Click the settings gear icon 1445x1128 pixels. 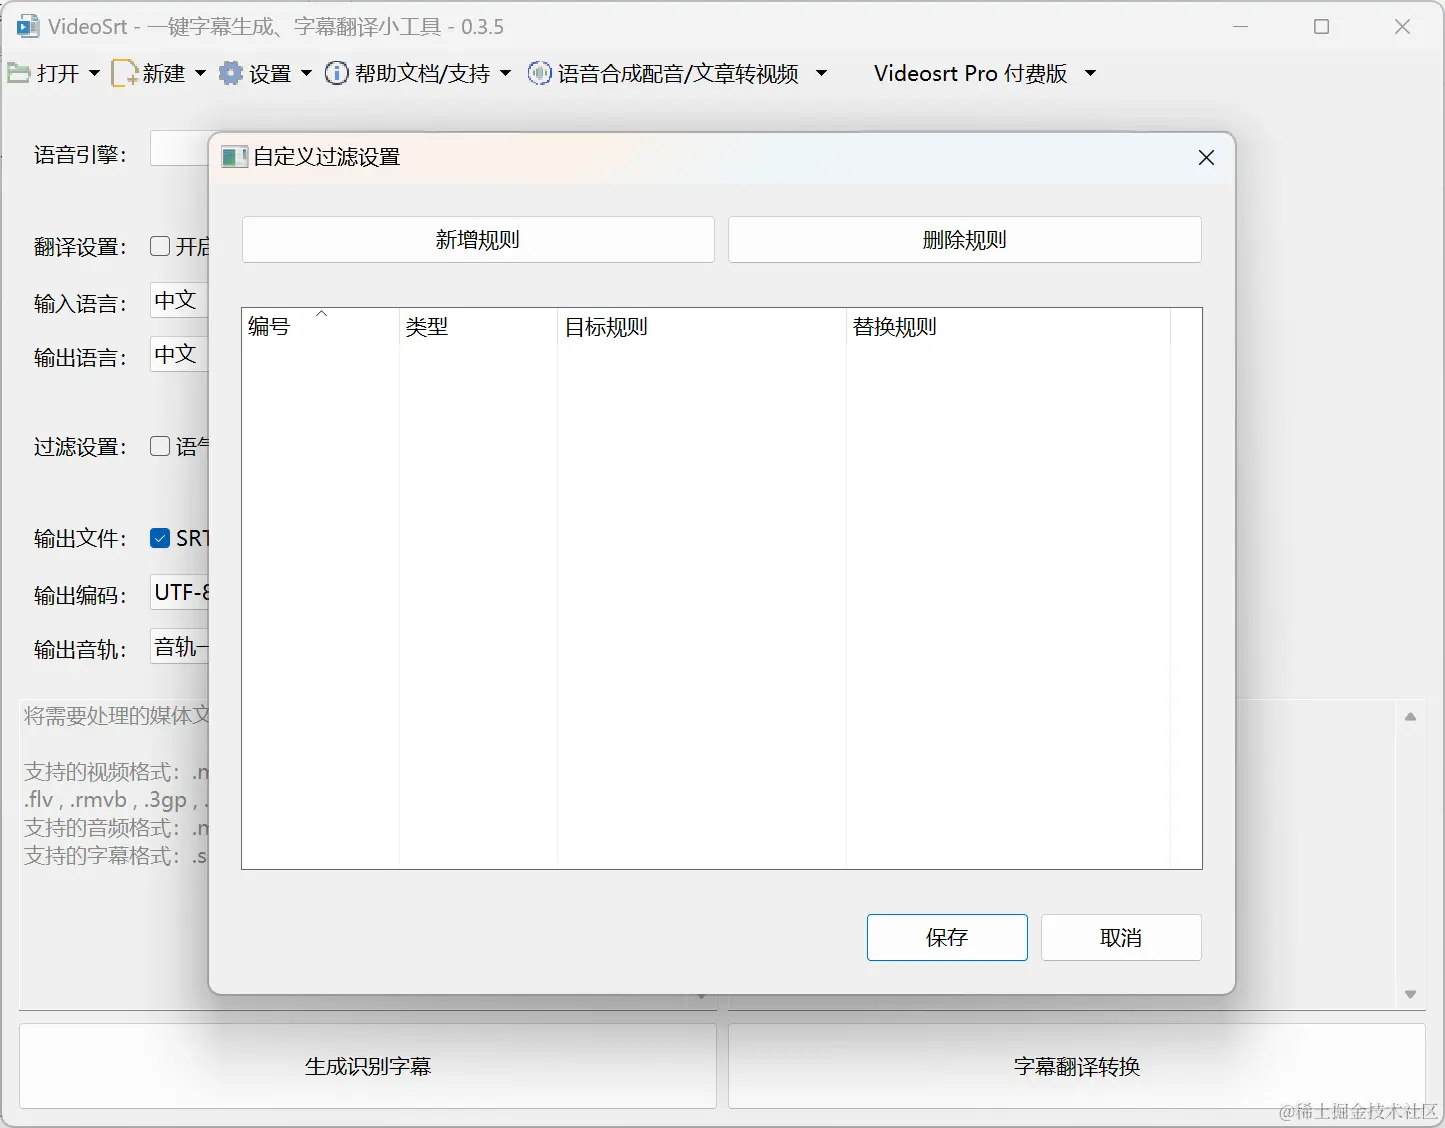pos(231,73)
